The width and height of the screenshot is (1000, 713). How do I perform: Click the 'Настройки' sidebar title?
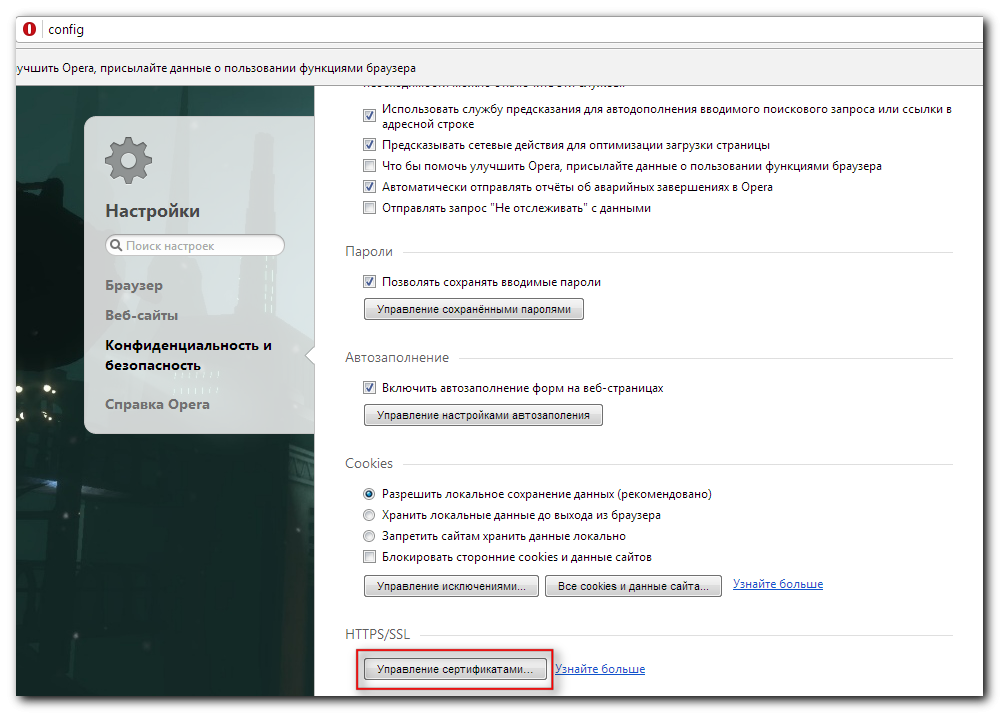point(152,211)
